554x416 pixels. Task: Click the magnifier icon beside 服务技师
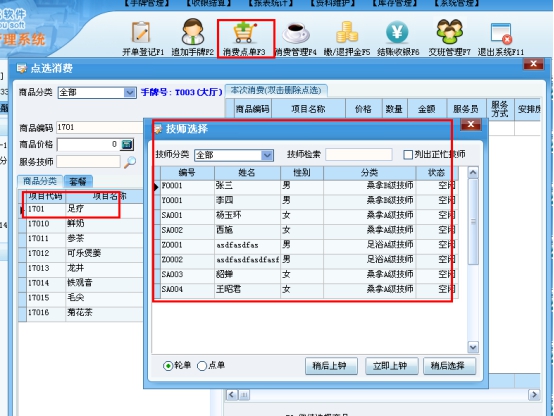(x=130, y=162)
